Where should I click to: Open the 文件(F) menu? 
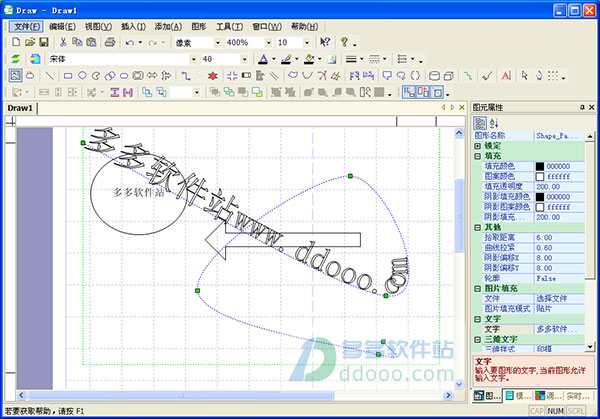pos(26,26)
